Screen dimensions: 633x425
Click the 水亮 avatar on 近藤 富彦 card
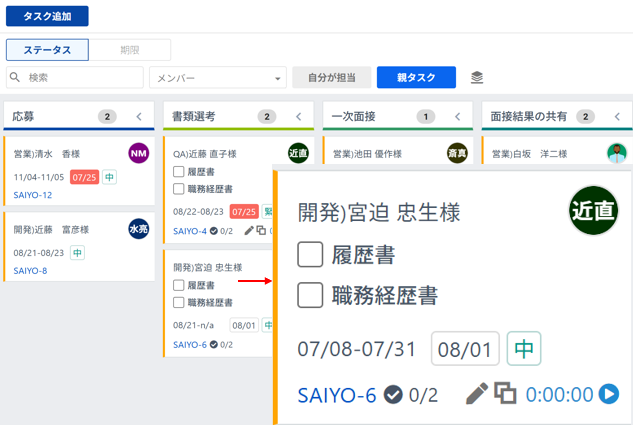coord(138,229)
